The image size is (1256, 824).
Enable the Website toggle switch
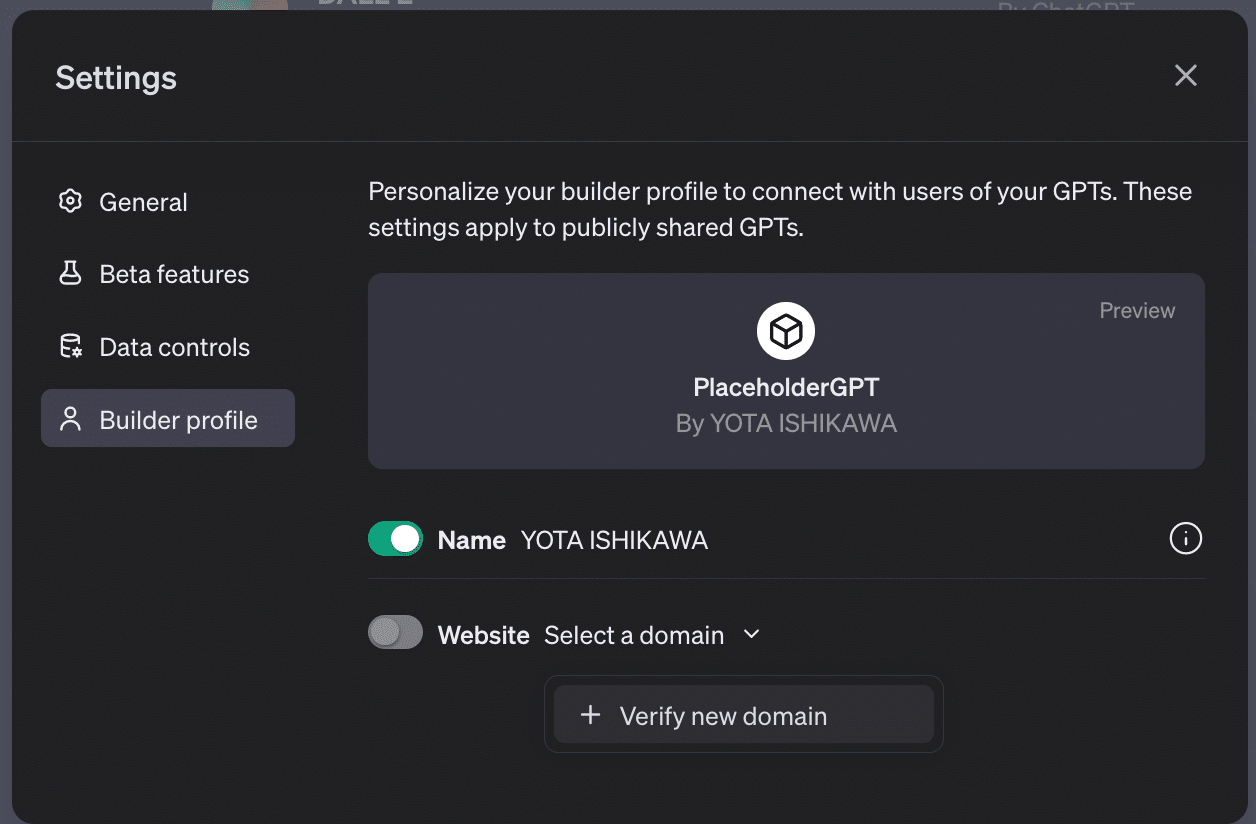(x=395, y=633)
